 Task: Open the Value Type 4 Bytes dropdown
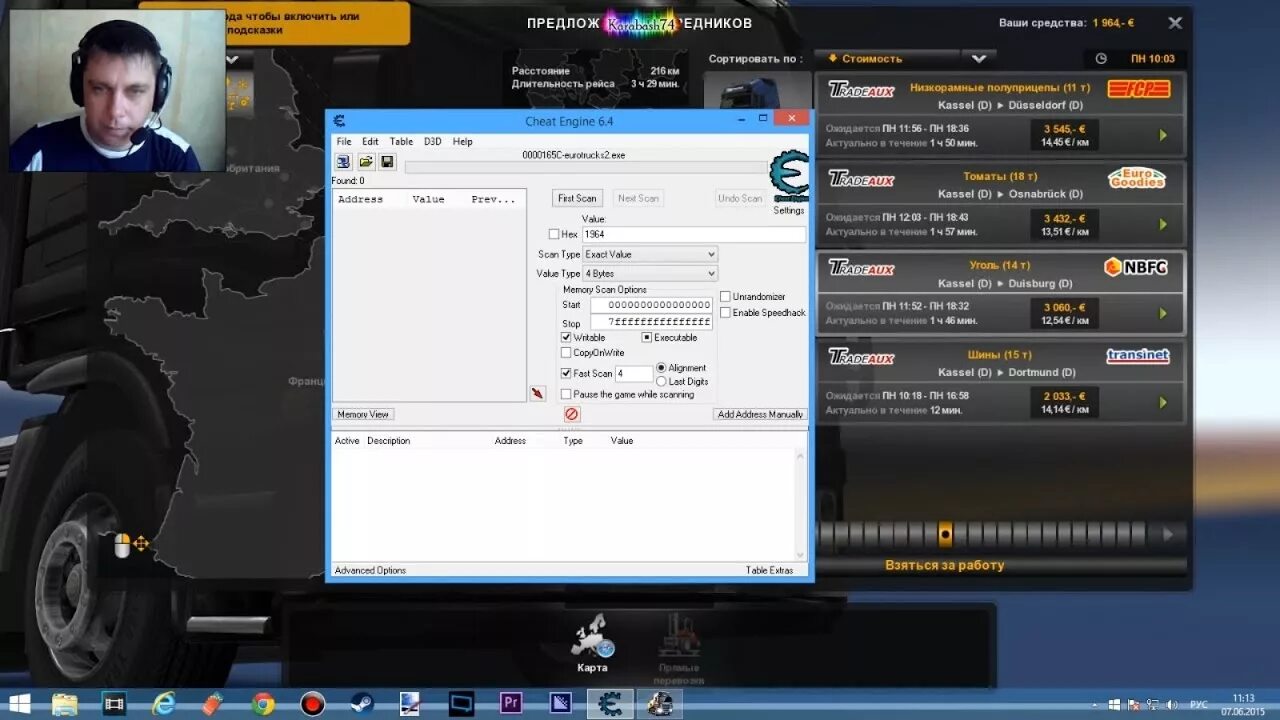[x=650, y=273]
